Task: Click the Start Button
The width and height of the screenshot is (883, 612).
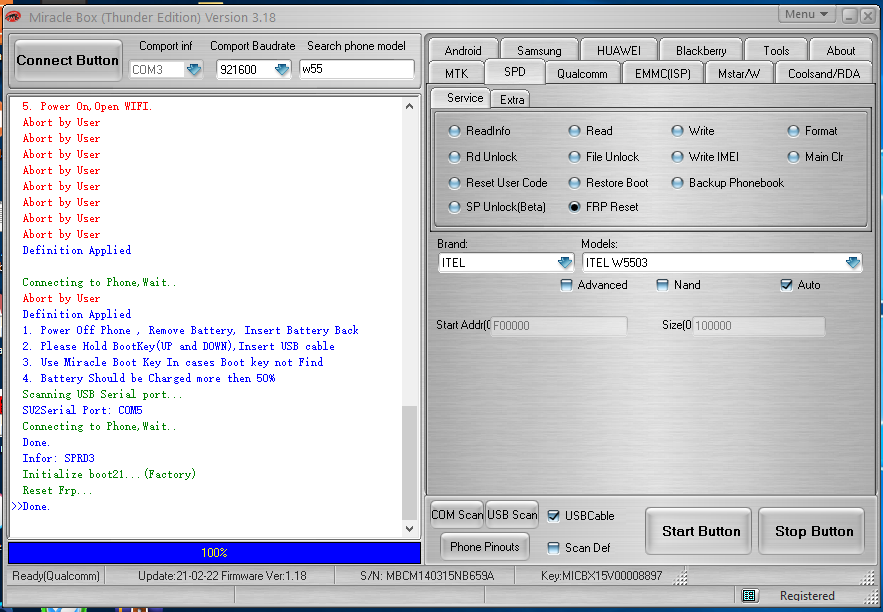Action: pos(698,531)
